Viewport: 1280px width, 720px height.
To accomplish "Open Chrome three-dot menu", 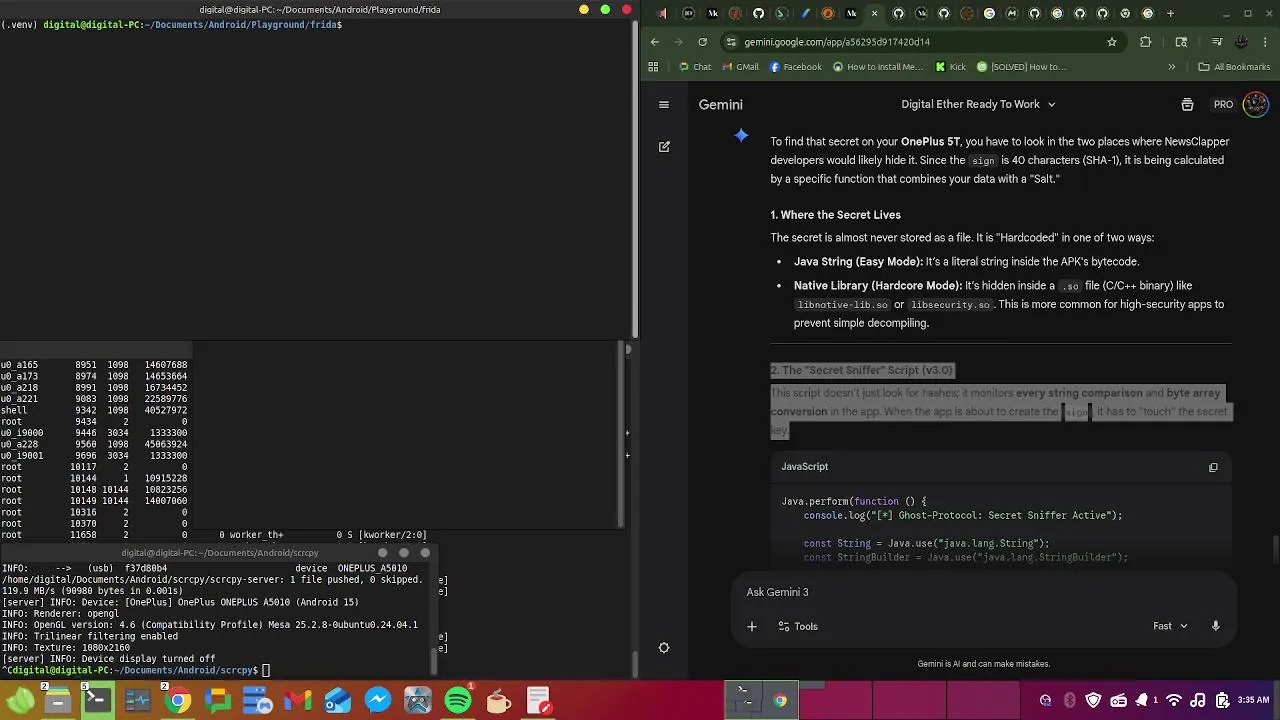I will coord(1266,42).
